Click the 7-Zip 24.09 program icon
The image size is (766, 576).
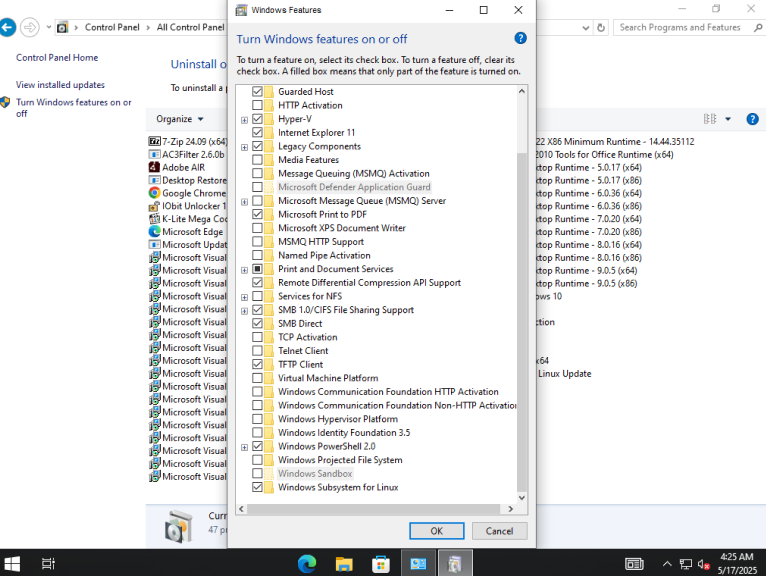click(154, 141)
